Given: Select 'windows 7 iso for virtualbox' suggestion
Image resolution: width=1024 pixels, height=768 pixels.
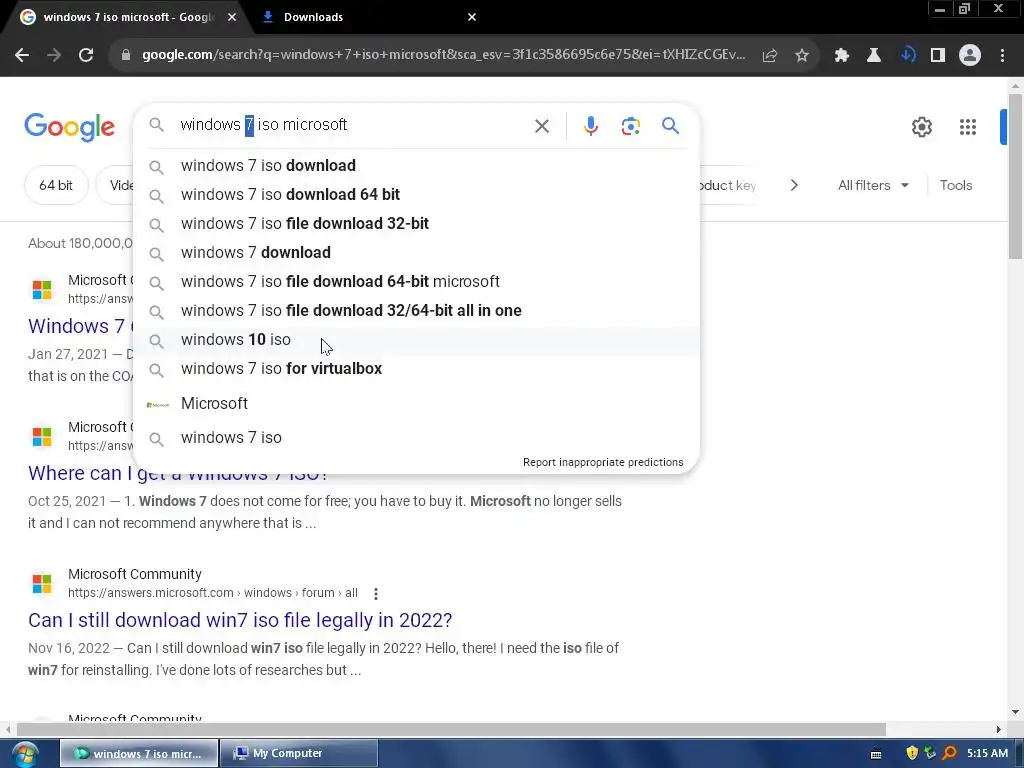Looking at the screenshot, I should click(x=416, y=368).
